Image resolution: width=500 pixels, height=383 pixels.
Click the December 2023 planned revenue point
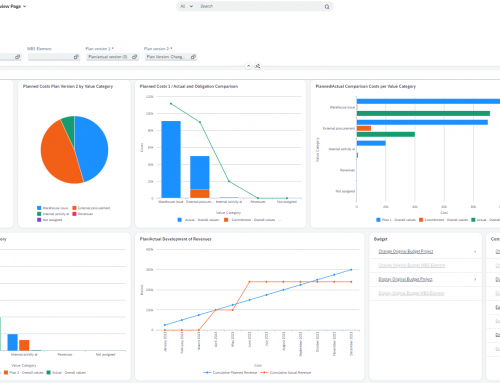351,270
